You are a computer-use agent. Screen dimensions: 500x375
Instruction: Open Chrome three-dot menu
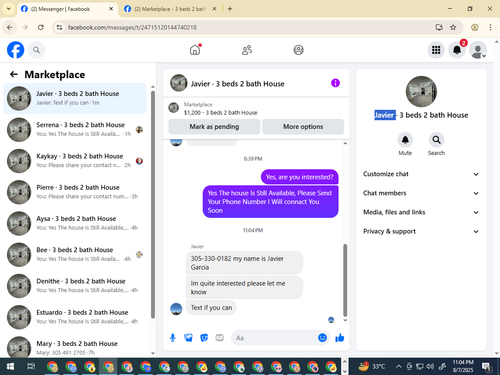click(x=490, y=27)
